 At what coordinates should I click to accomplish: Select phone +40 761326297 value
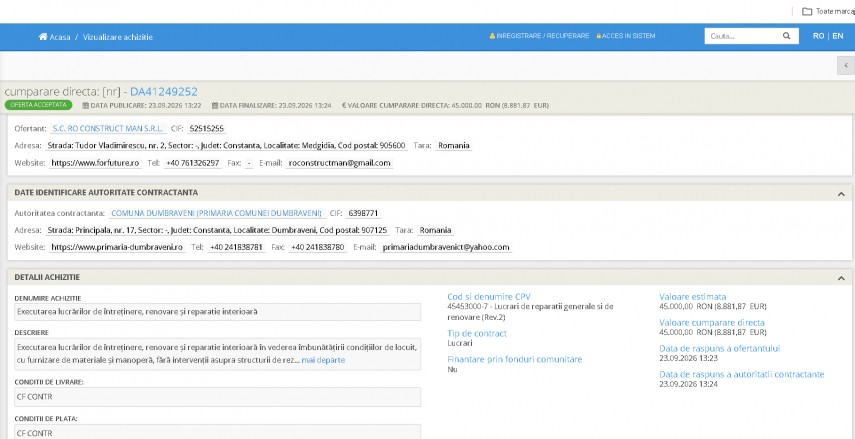pos(192,163)
